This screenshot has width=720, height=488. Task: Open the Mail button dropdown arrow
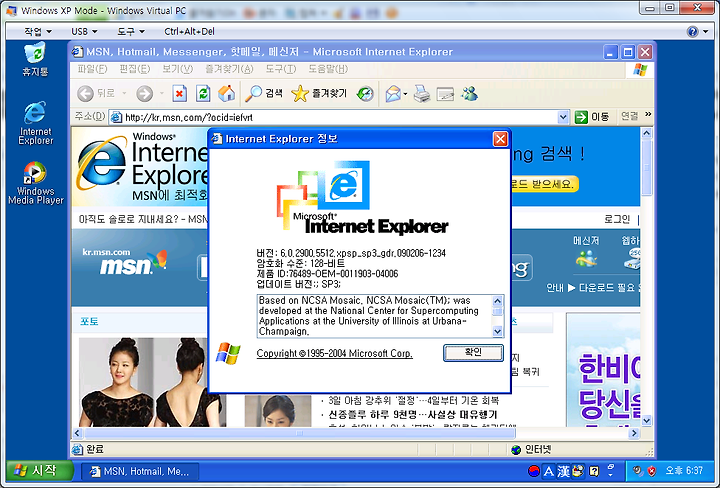tap(405, 94)
